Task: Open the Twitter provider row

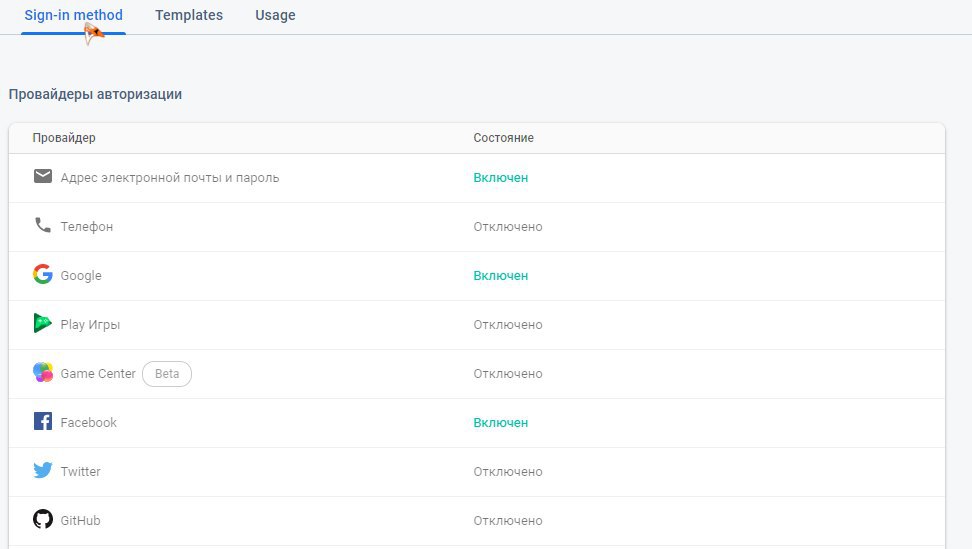Action: click(x=477, y=472)
